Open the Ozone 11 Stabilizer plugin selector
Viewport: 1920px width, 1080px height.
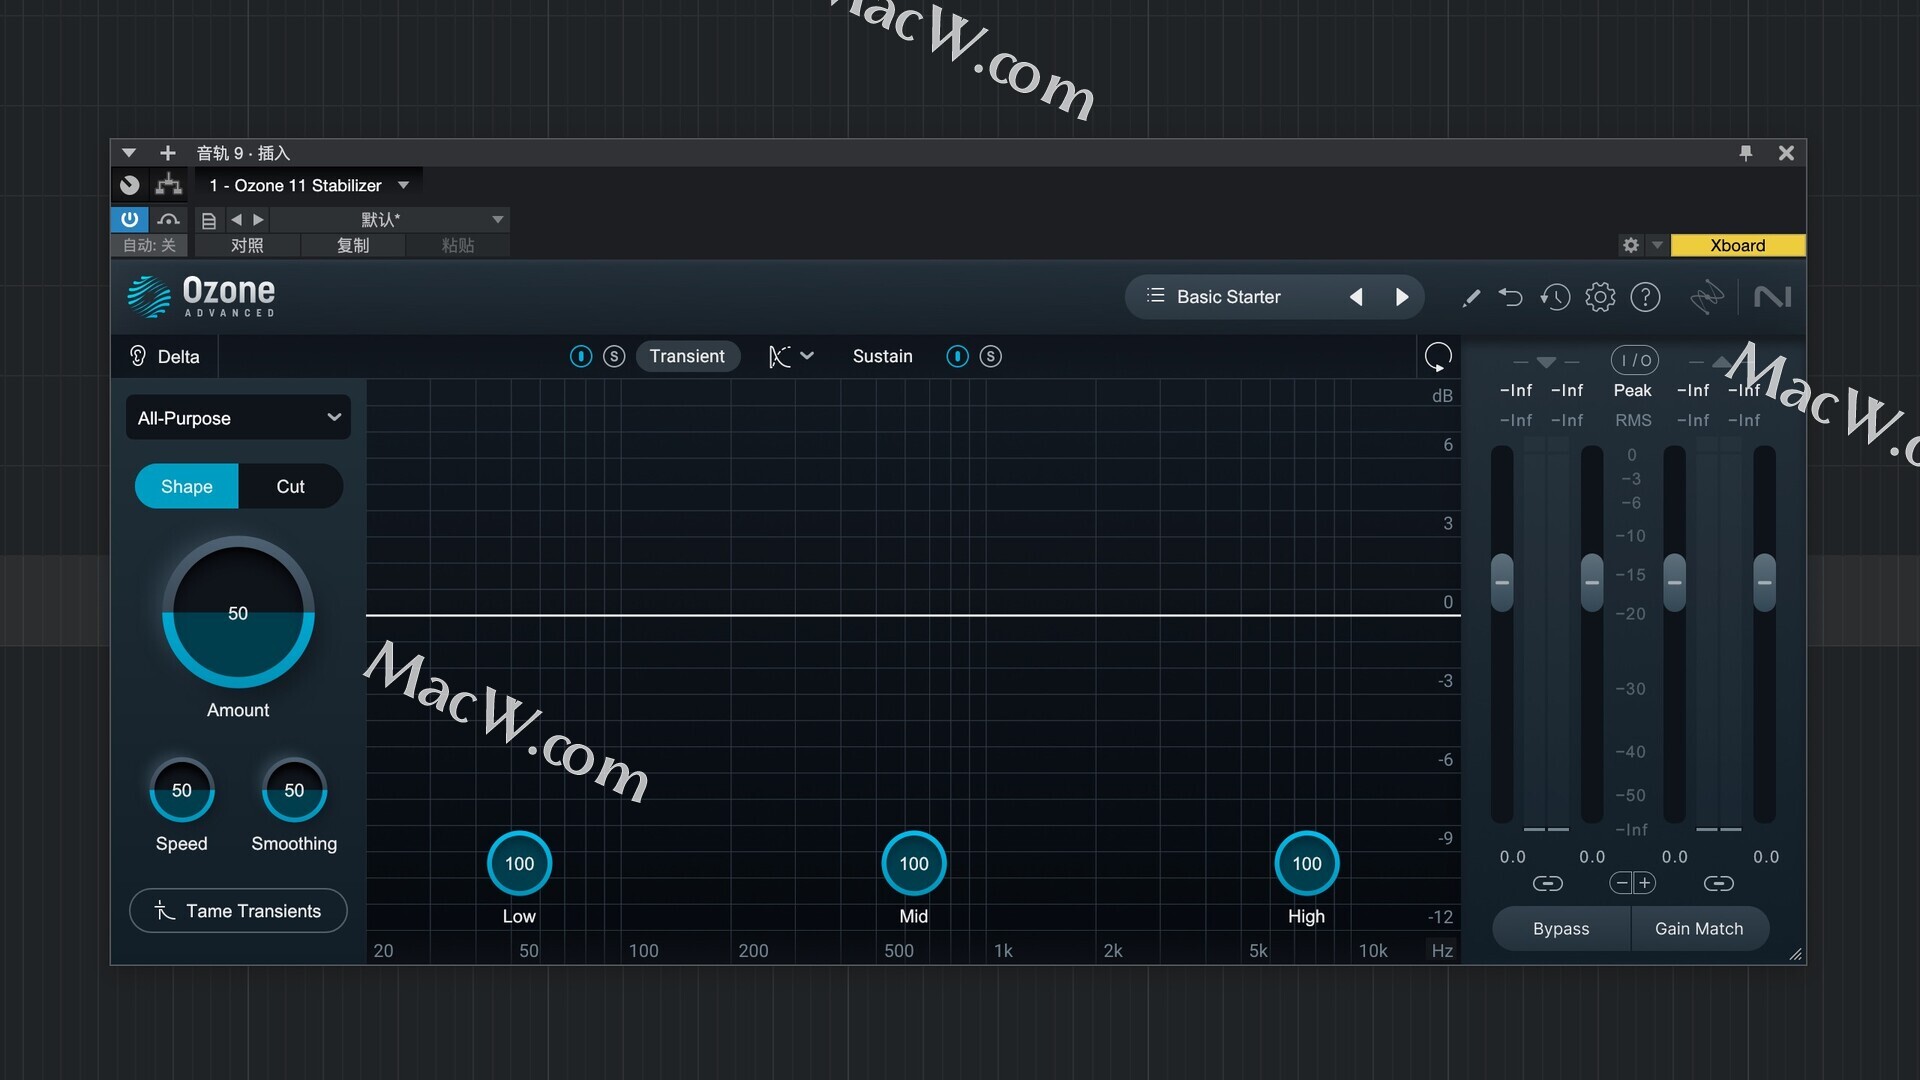(x=308, y=185)
